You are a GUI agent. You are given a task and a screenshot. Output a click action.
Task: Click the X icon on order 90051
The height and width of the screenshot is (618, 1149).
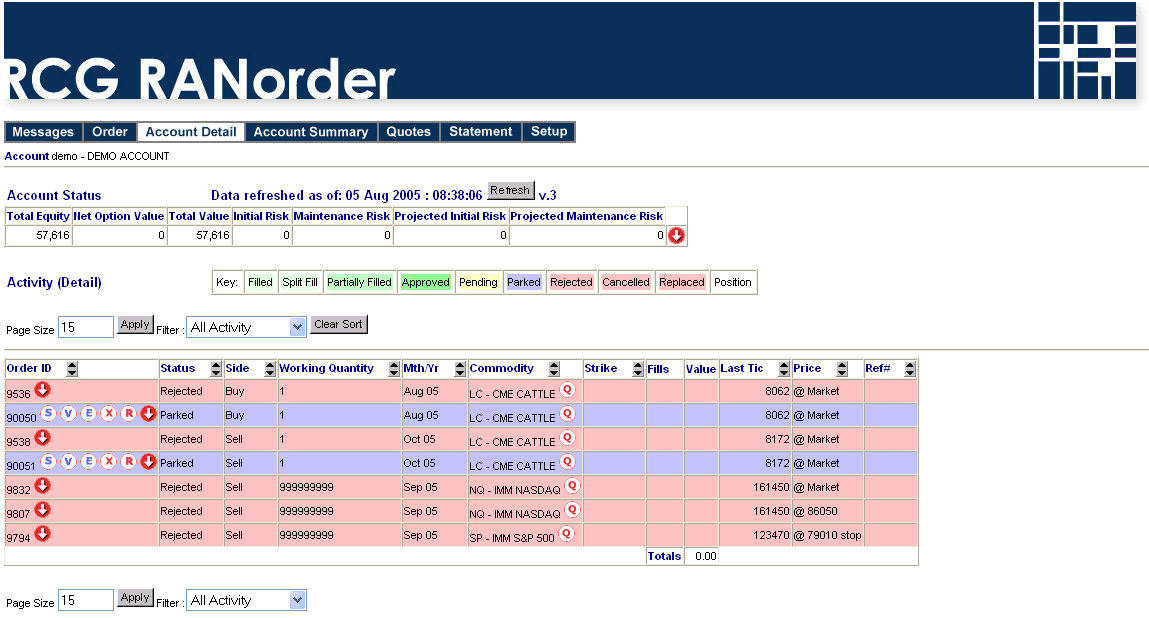(x=108, y=461)
